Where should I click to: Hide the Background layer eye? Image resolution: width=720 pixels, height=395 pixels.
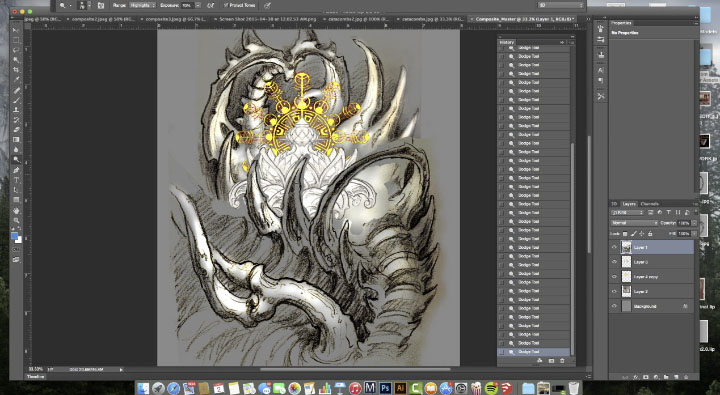pyautogui.click(x=614, y=306)
